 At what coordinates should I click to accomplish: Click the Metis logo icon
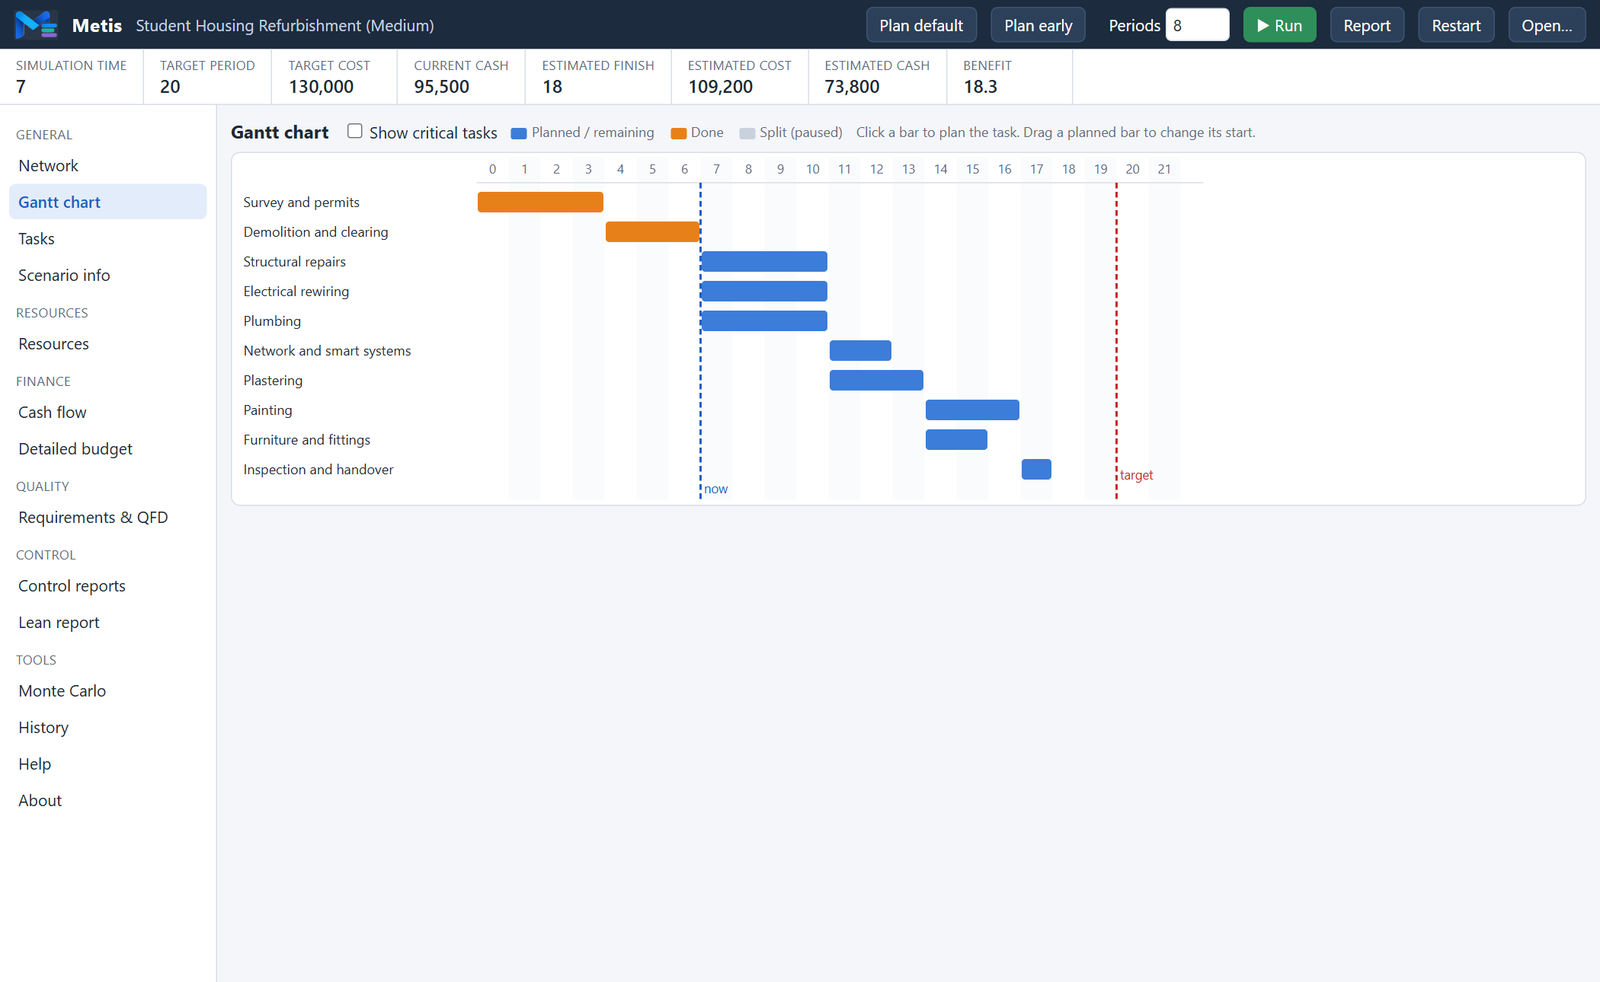[36, 24]
